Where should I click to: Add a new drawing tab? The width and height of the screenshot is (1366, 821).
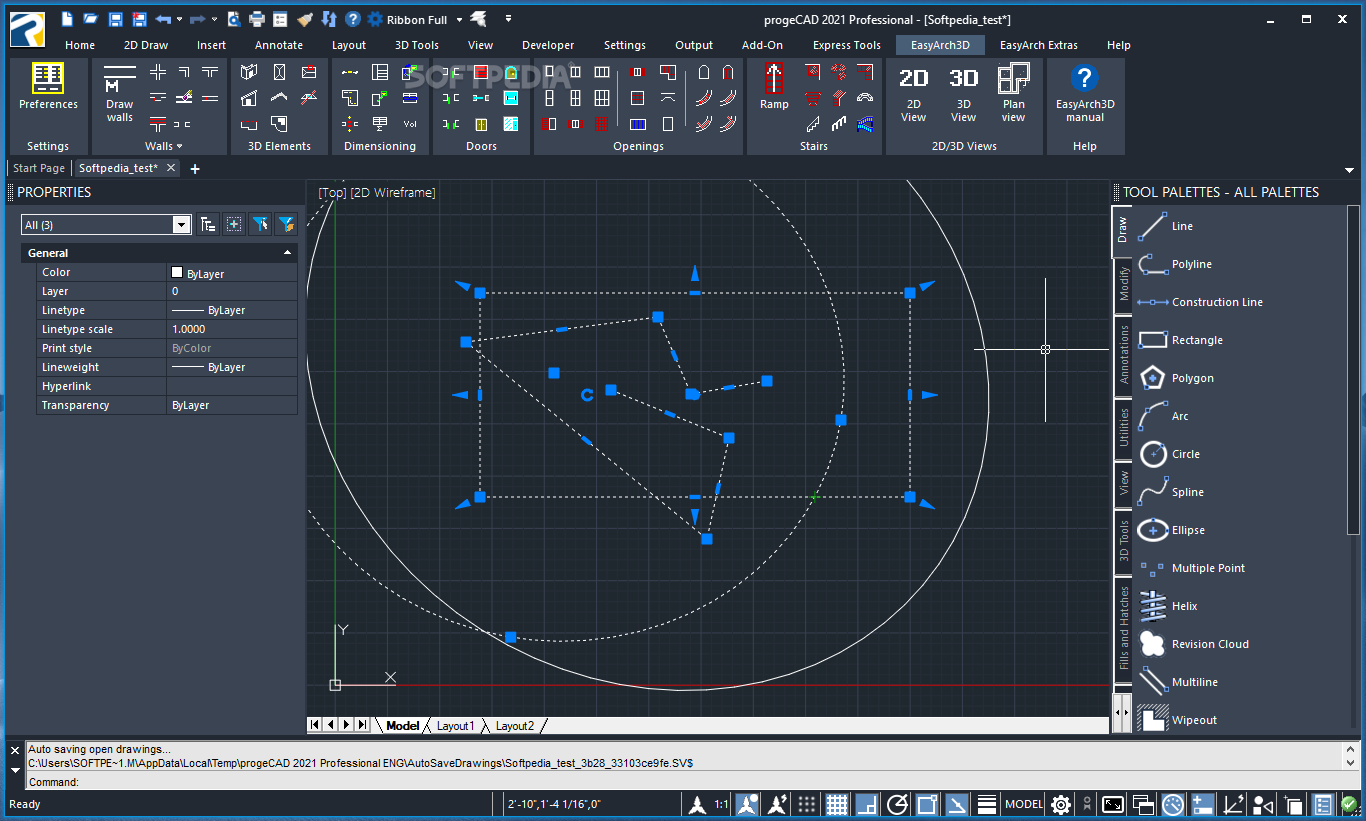click(x=195, y=169)
